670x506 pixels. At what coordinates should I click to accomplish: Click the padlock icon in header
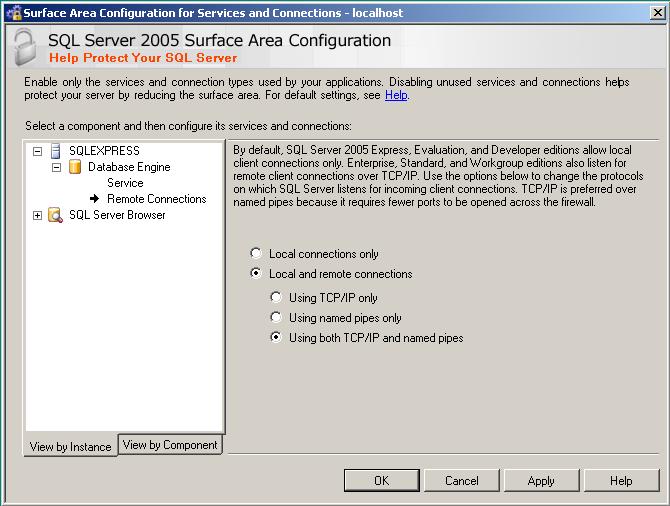tap(25, 47)
